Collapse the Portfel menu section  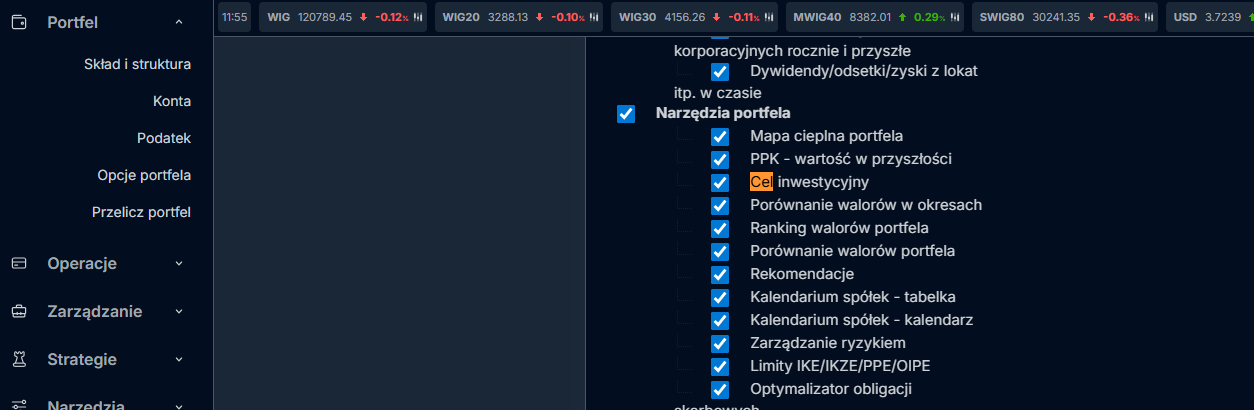click(179, 22)
